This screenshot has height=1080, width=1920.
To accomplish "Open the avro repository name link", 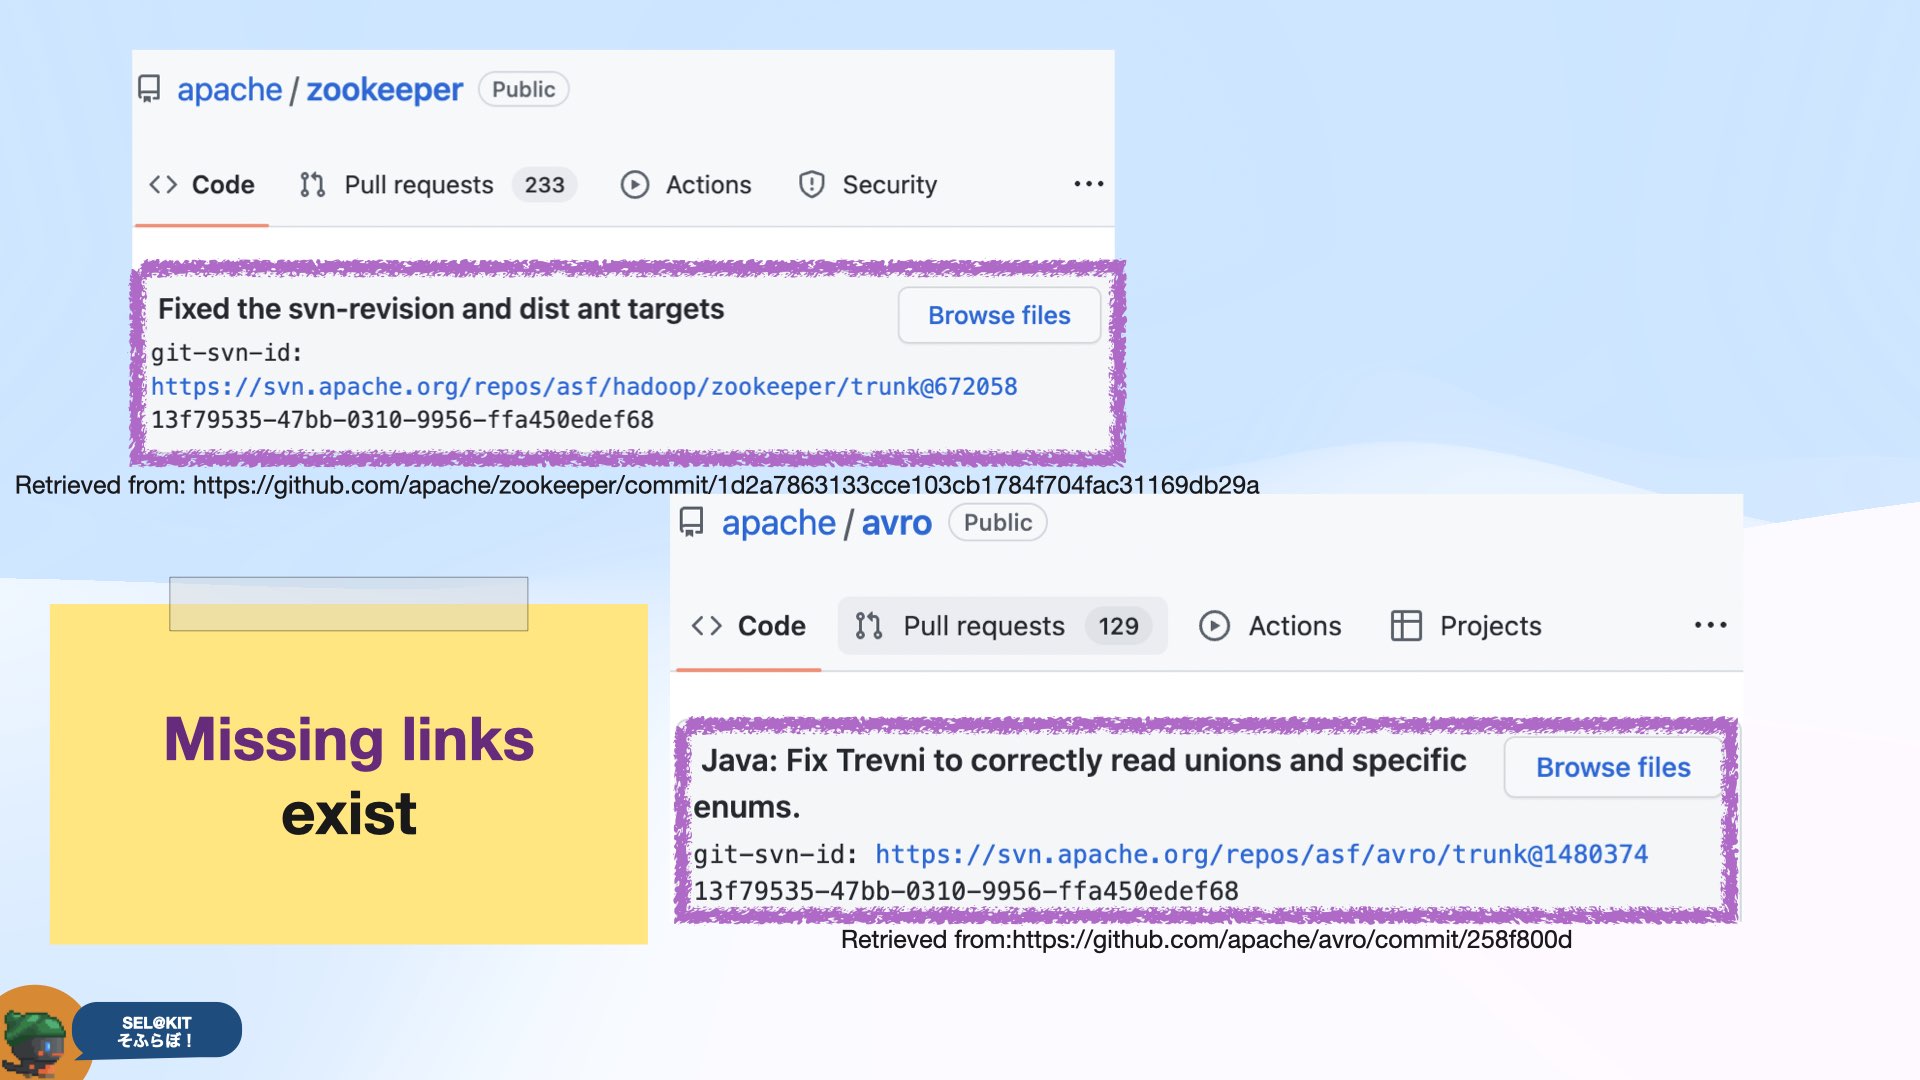I will click(x=896, y=523).
